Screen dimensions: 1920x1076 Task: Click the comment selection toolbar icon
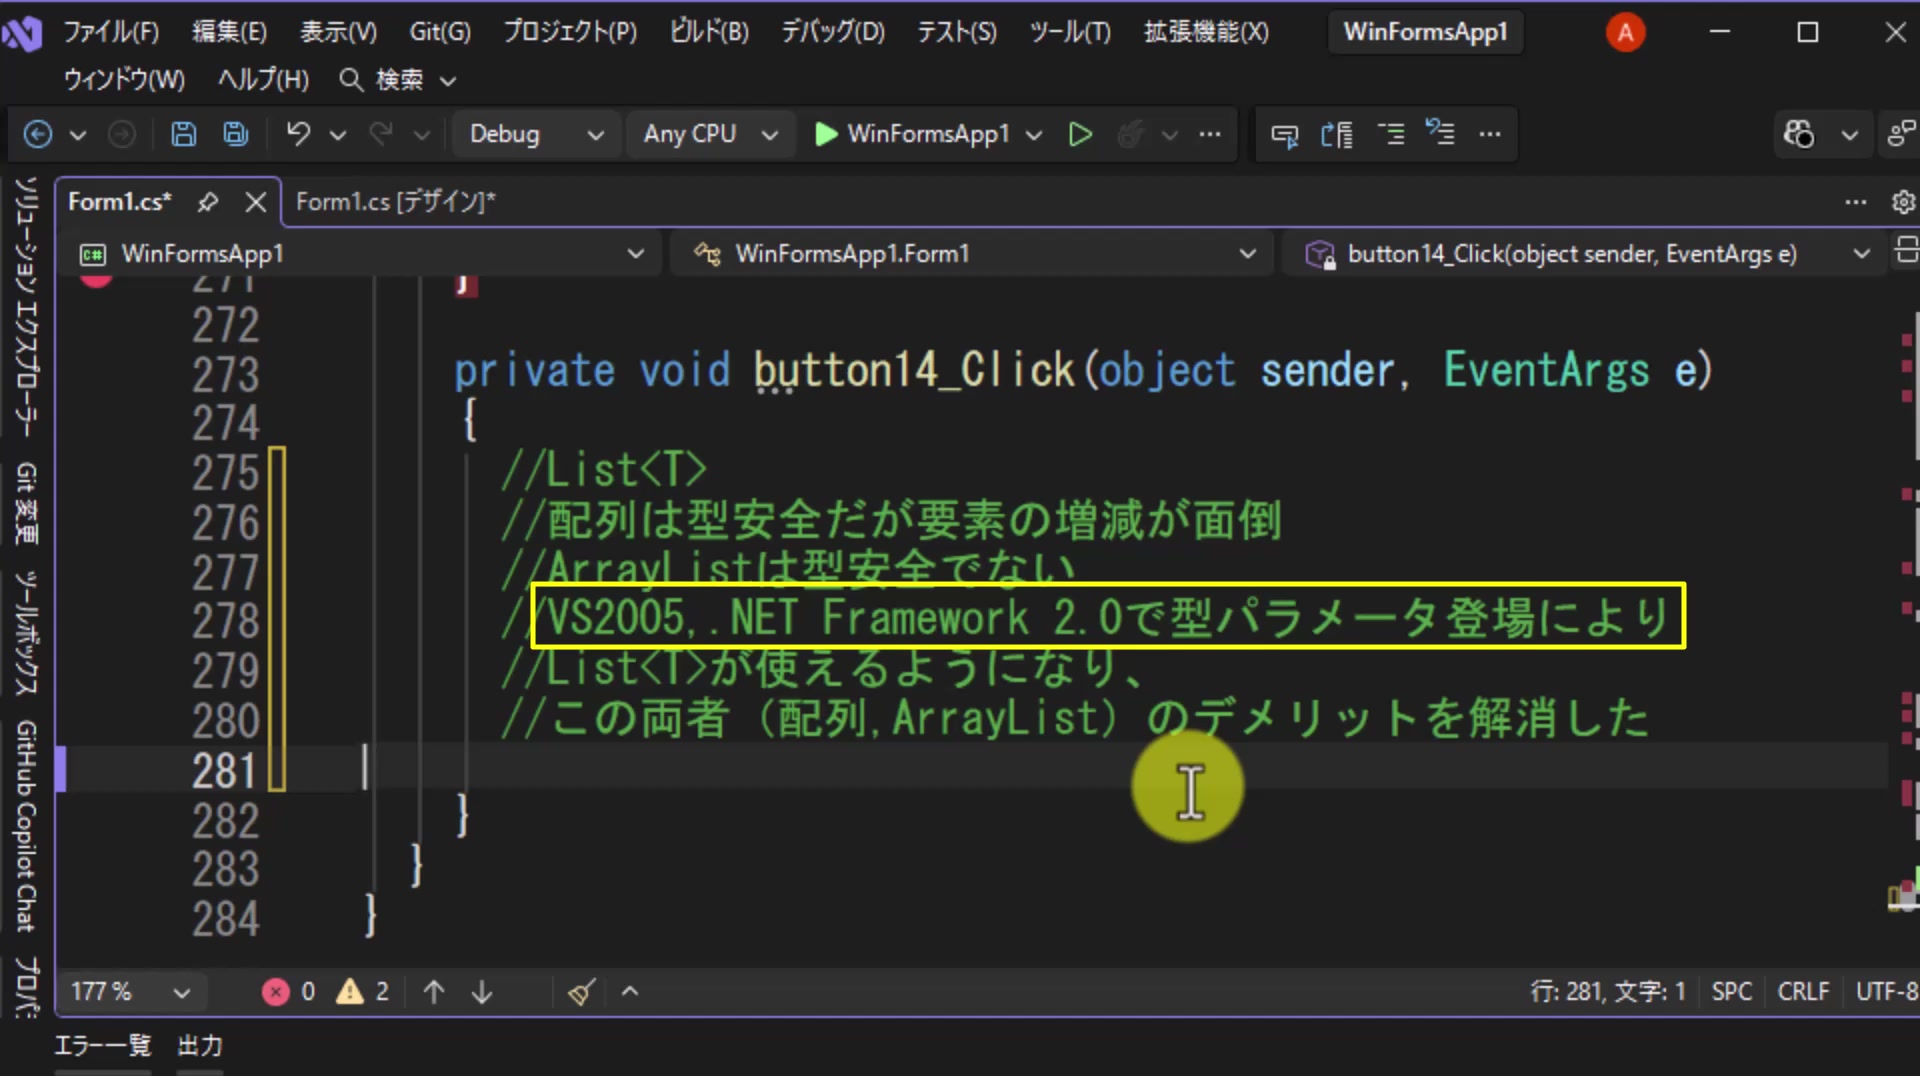[1284, 134]
